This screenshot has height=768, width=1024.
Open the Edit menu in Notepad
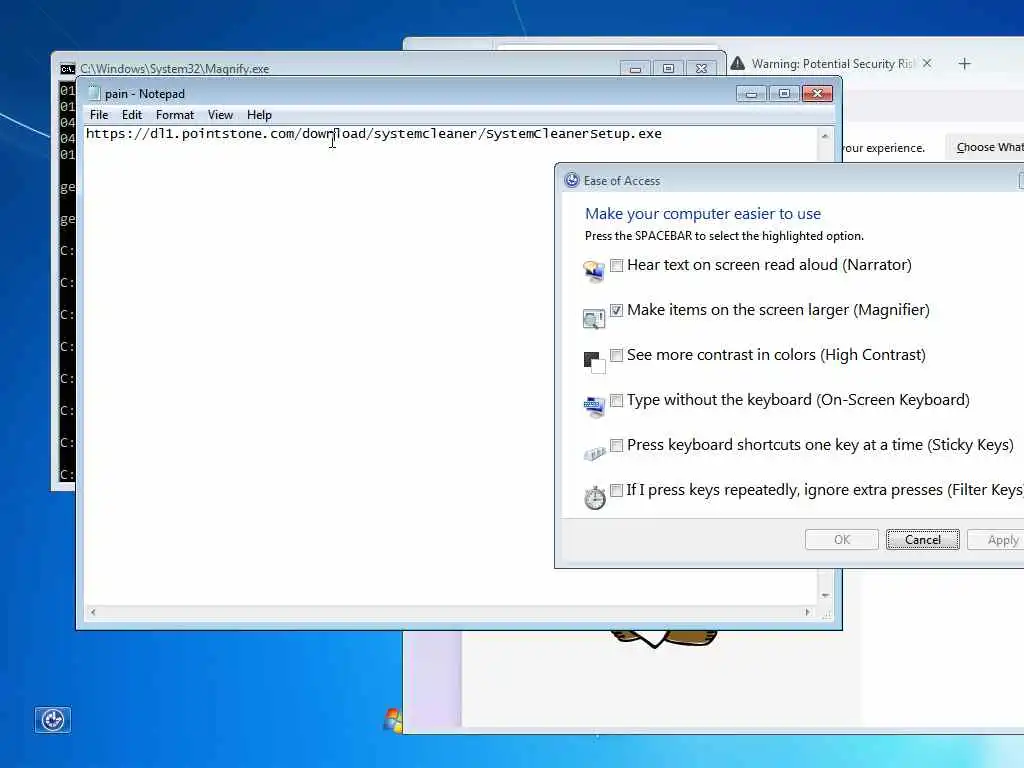pos(131,115)
